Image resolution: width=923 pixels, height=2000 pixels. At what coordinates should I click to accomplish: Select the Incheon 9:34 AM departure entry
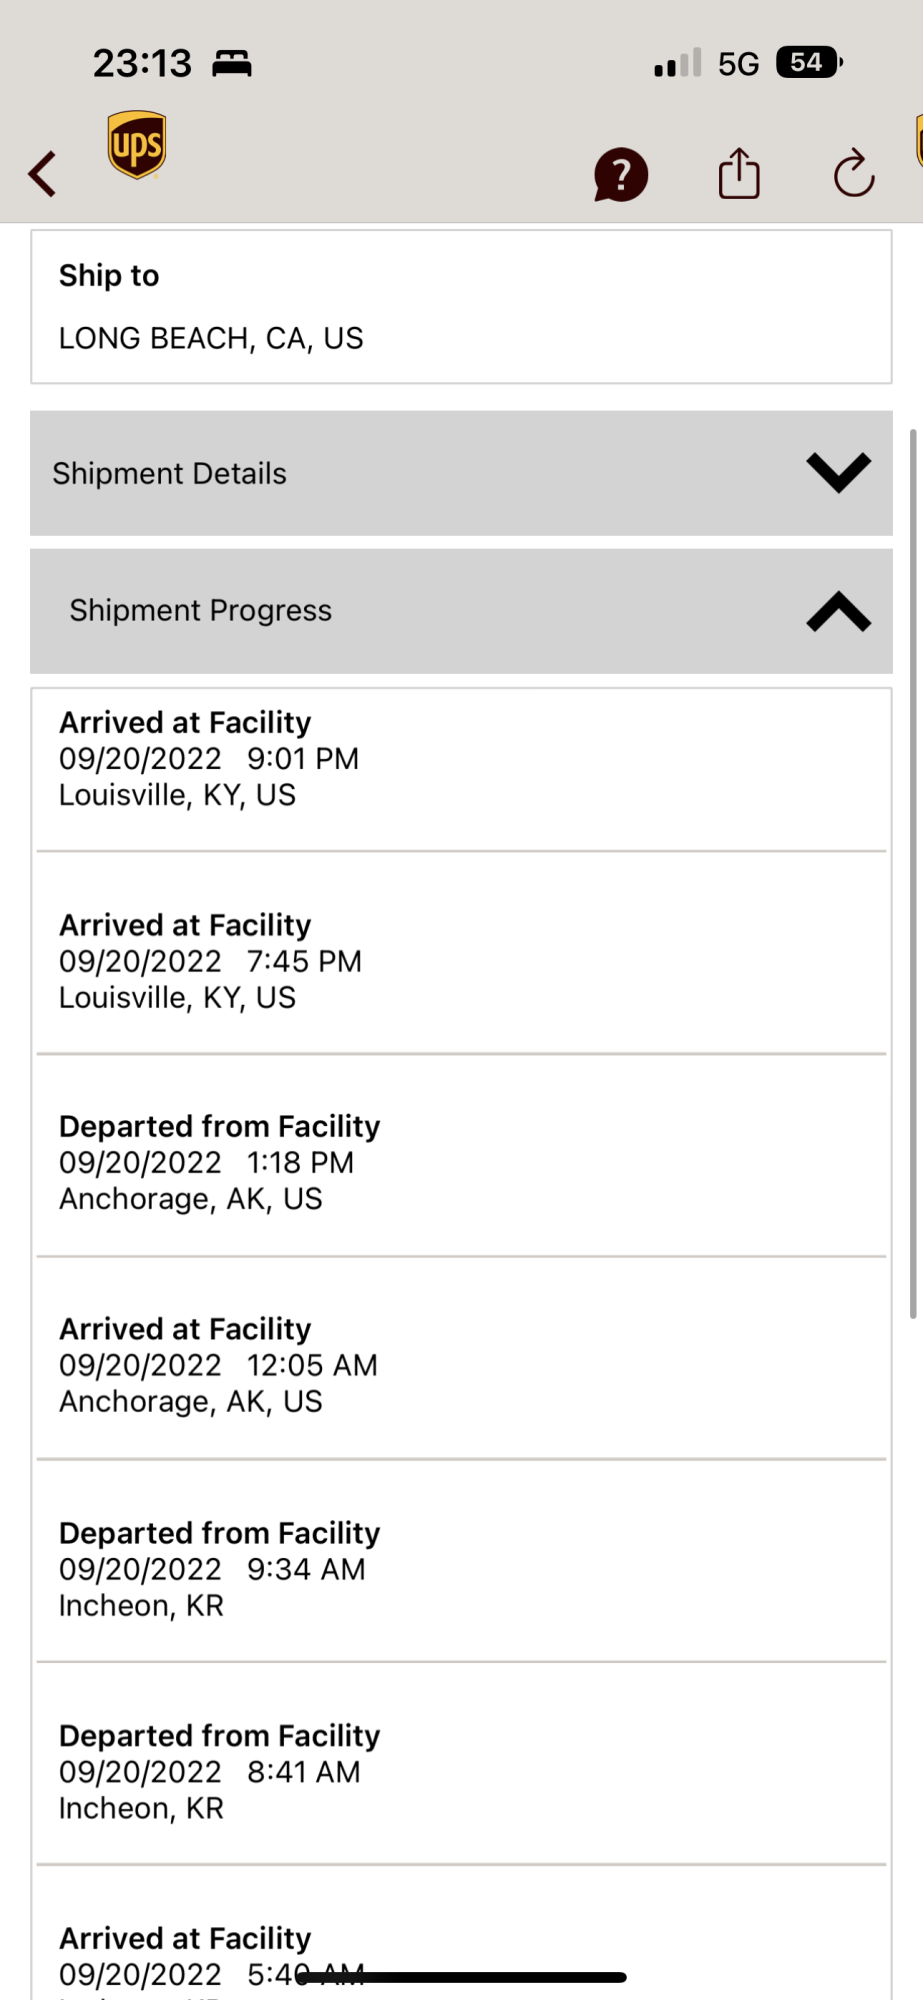tap(461, 1569)
